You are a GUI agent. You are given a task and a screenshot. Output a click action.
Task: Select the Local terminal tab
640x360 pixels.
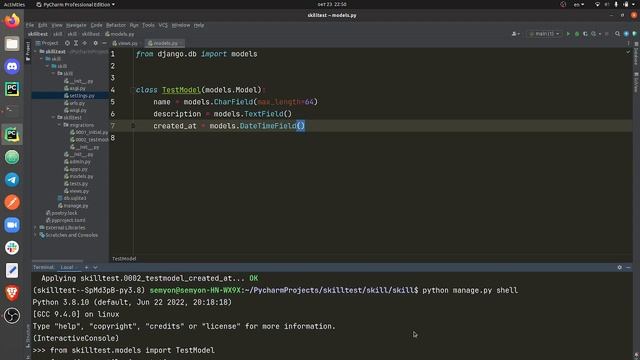tap(69, 267)
